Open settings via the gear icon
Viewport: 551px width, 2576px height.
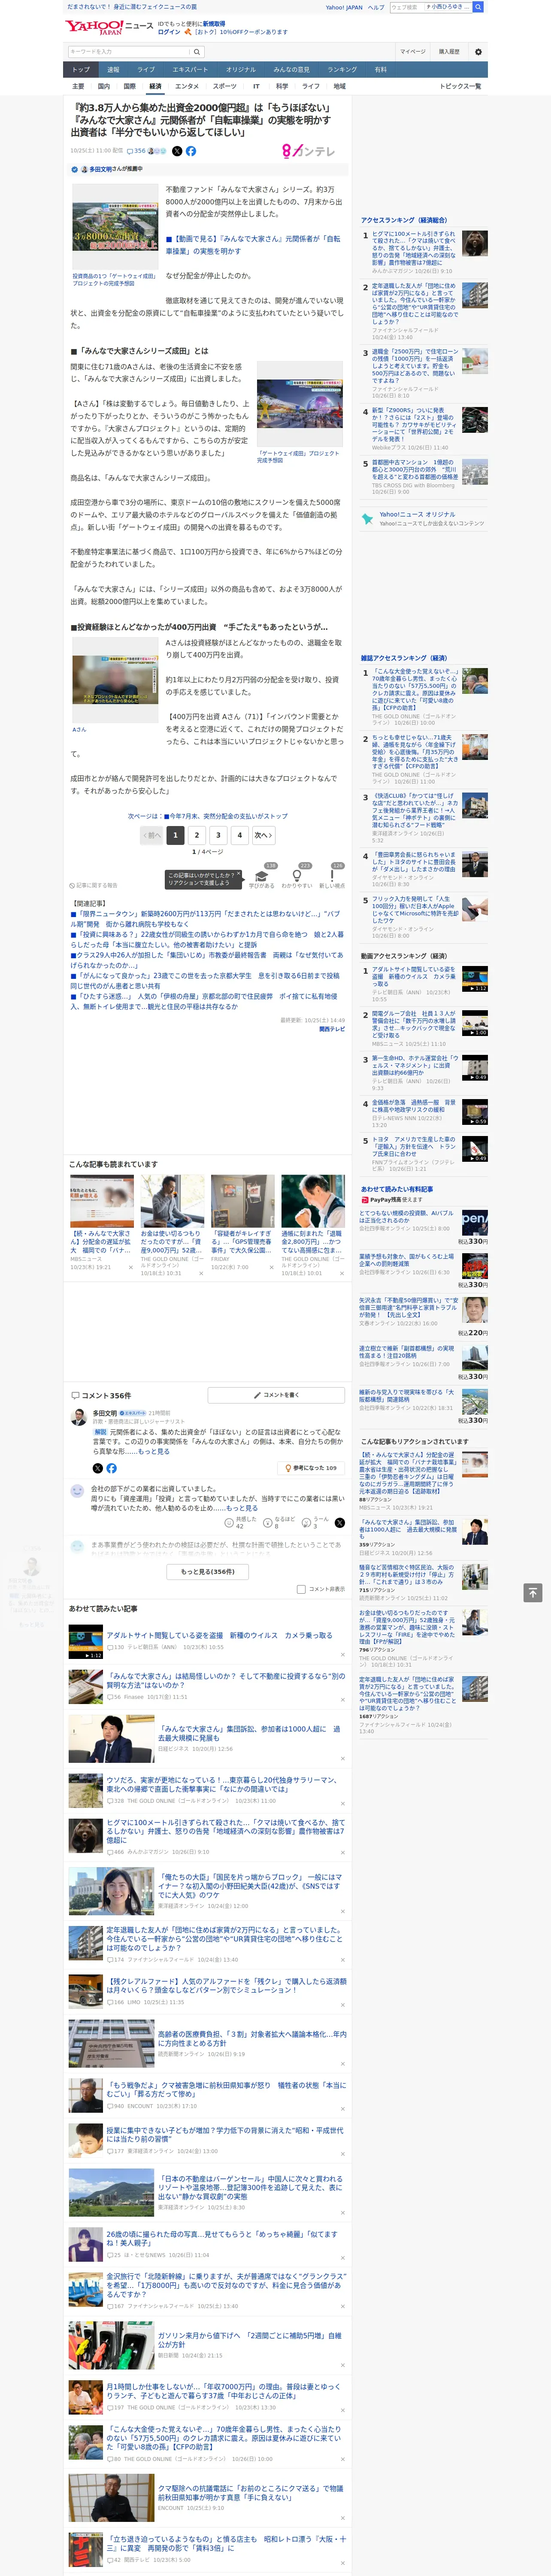click(478, 51)
